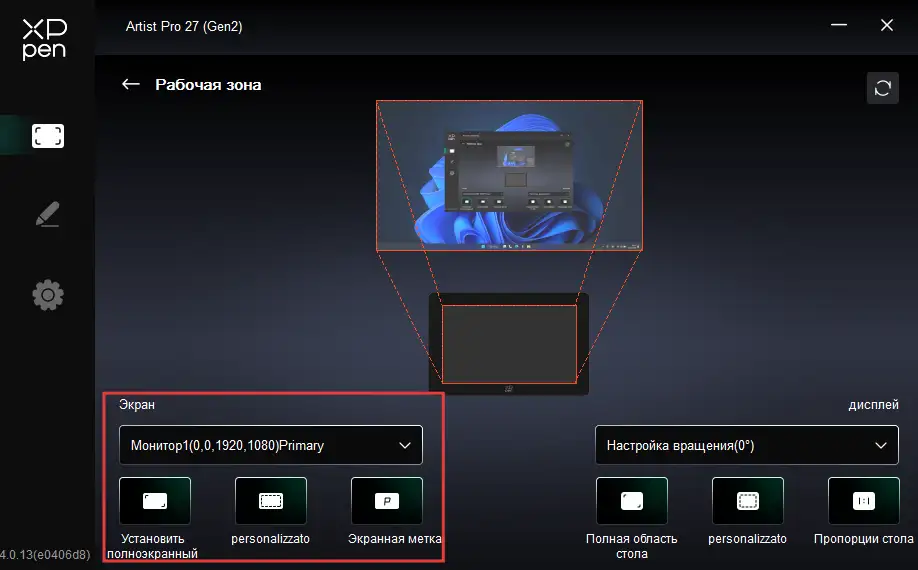This screenshot has width=918, height=570.
Task: Select the Установить полноэкранный icon button
Action: pyautogui.click(x=154, y=501)
